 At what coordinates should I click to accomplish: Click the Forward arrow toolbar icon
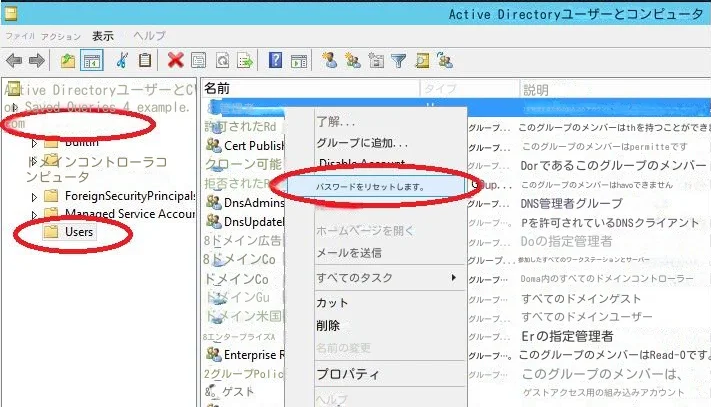tap(36, 60)
